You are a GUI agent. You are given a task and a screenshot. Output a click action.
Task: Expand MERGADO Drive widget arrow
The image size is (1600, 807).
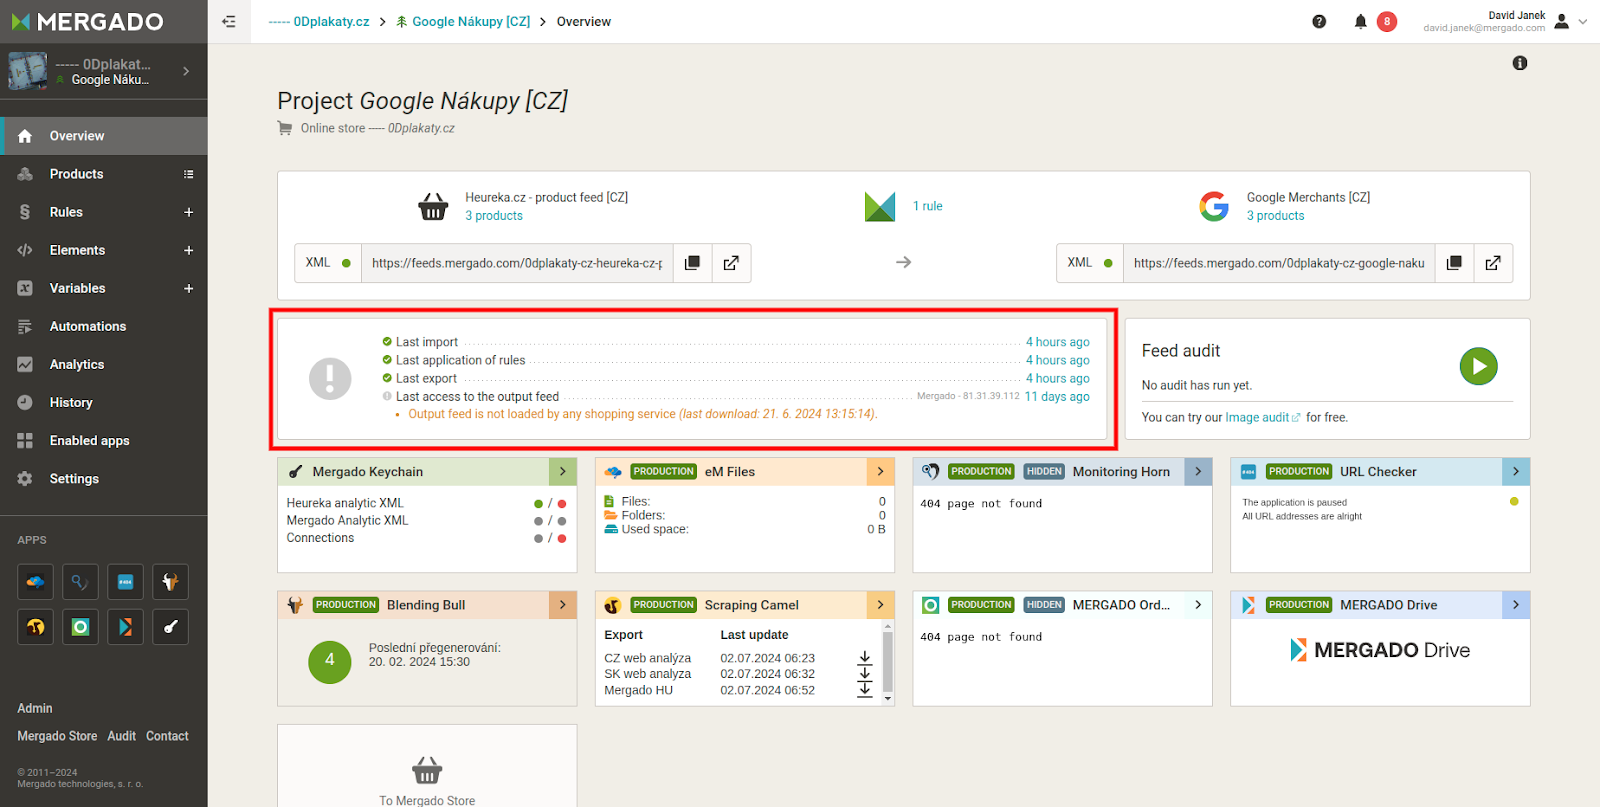click(1516, 605)
